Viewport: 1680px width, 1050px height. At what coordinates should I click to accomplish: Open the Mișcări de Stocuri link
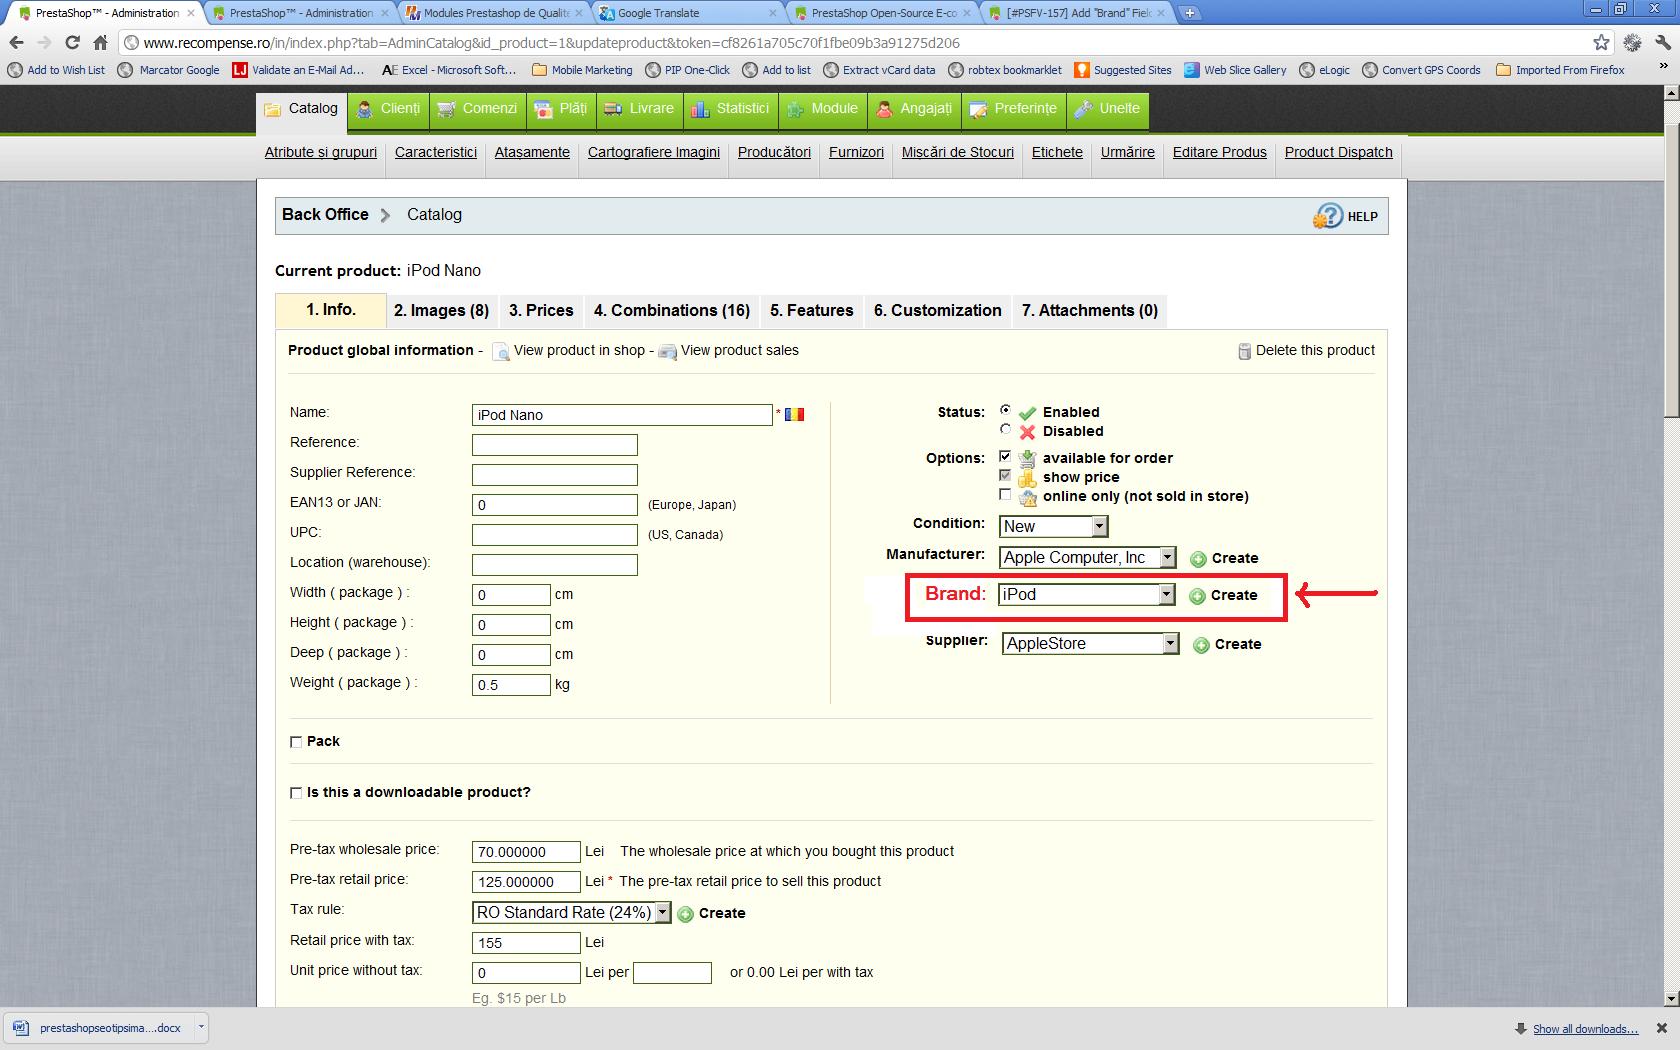(958, 152)
